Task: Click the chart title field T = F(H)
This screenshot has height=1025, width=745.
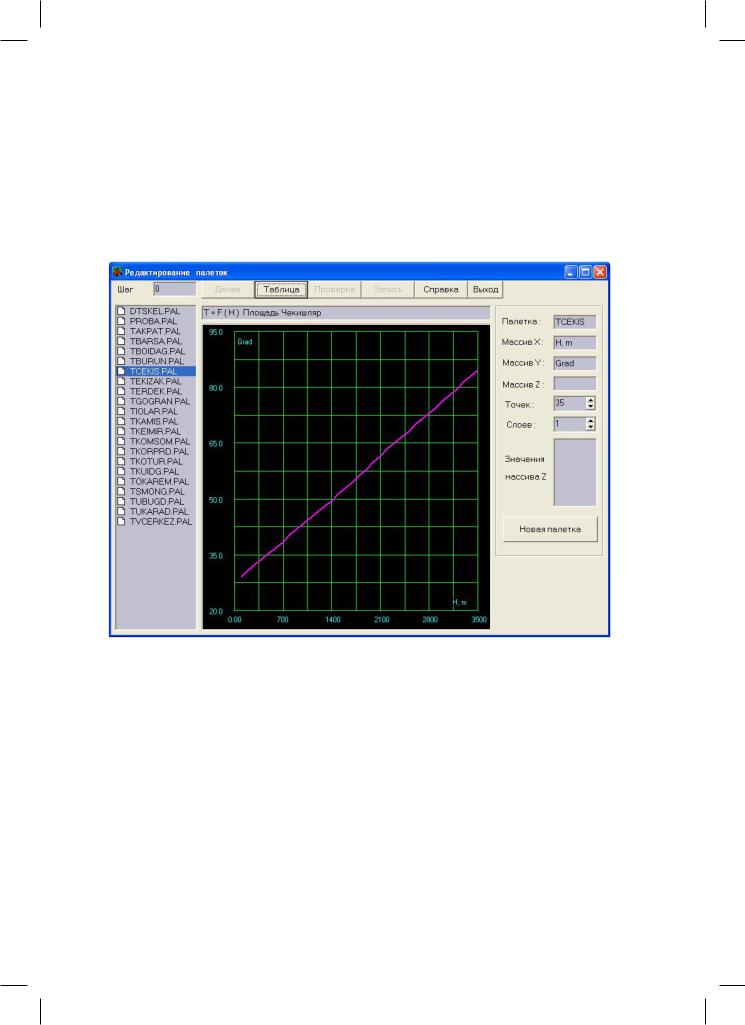Action: coord(346,312)
